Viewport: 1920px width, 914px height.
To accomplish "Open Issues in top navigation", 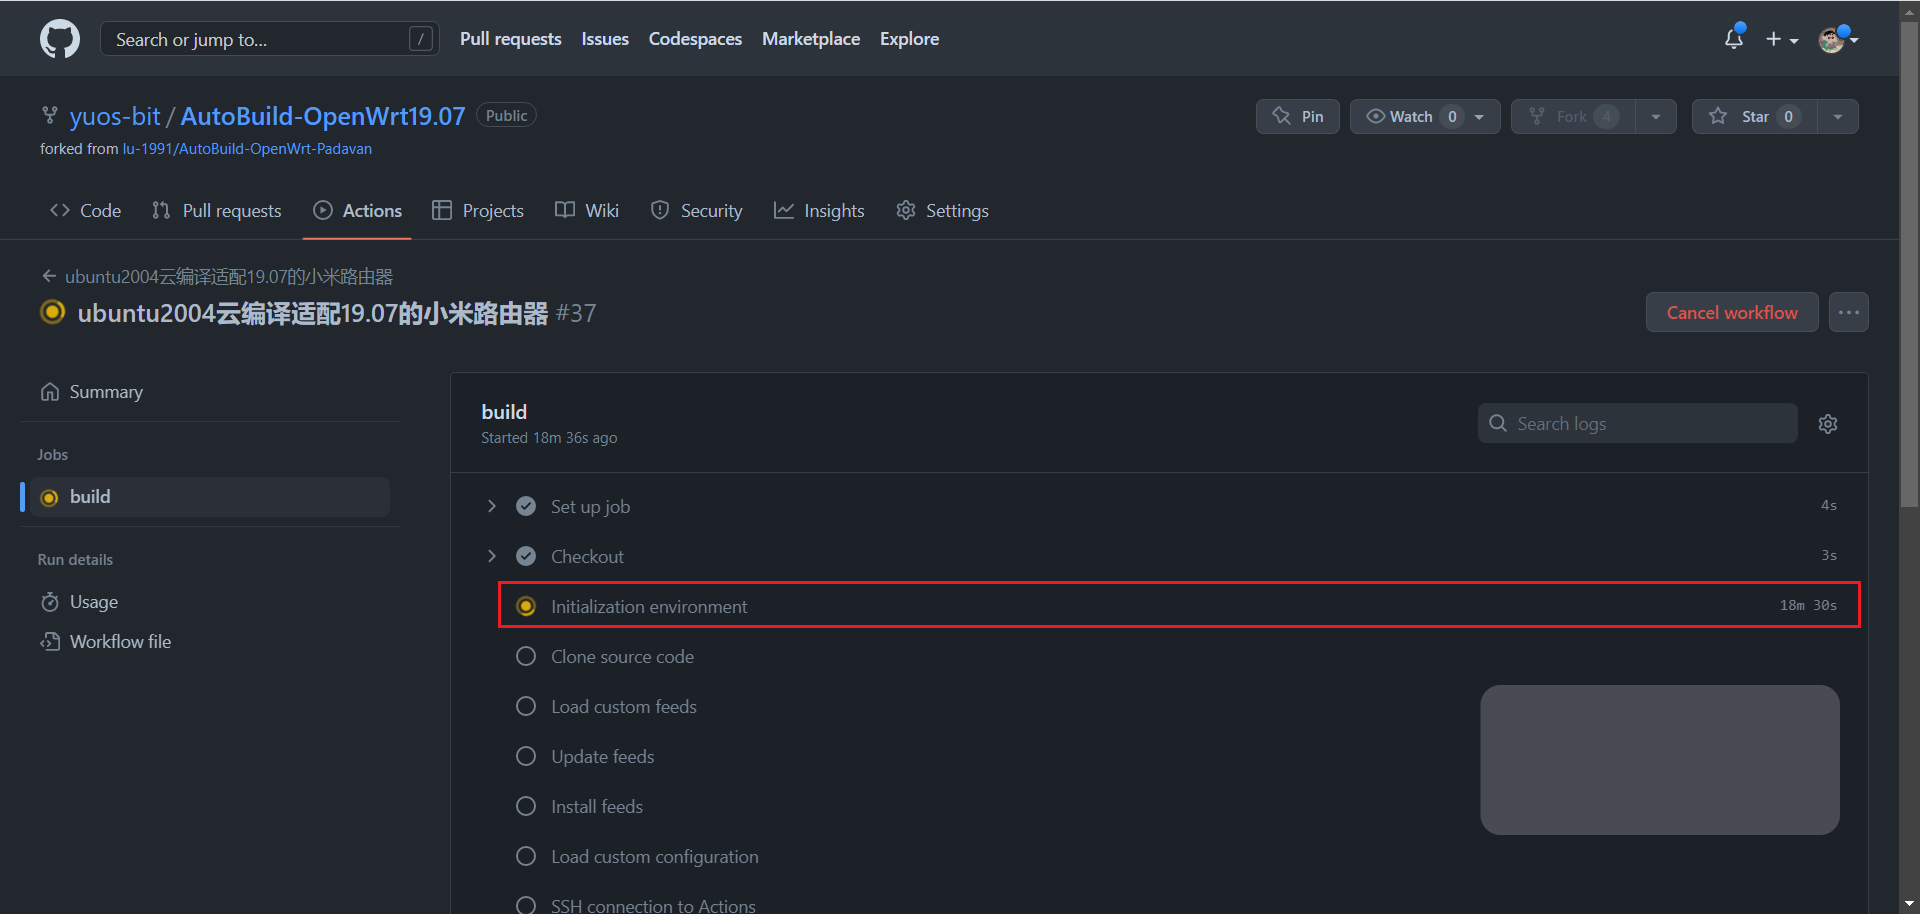I will point(605,39).
